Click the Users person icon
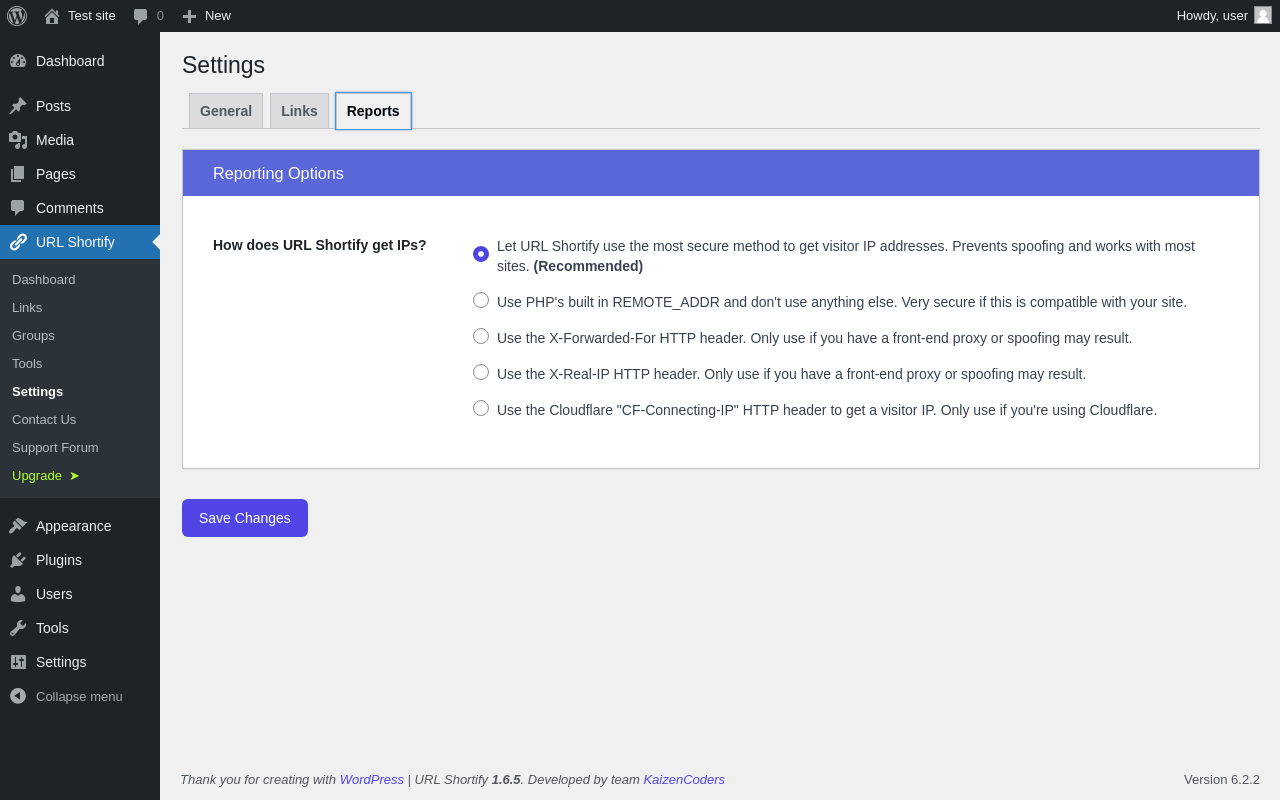The width and height of the screenshot is (1280, 800). (18, 594)
